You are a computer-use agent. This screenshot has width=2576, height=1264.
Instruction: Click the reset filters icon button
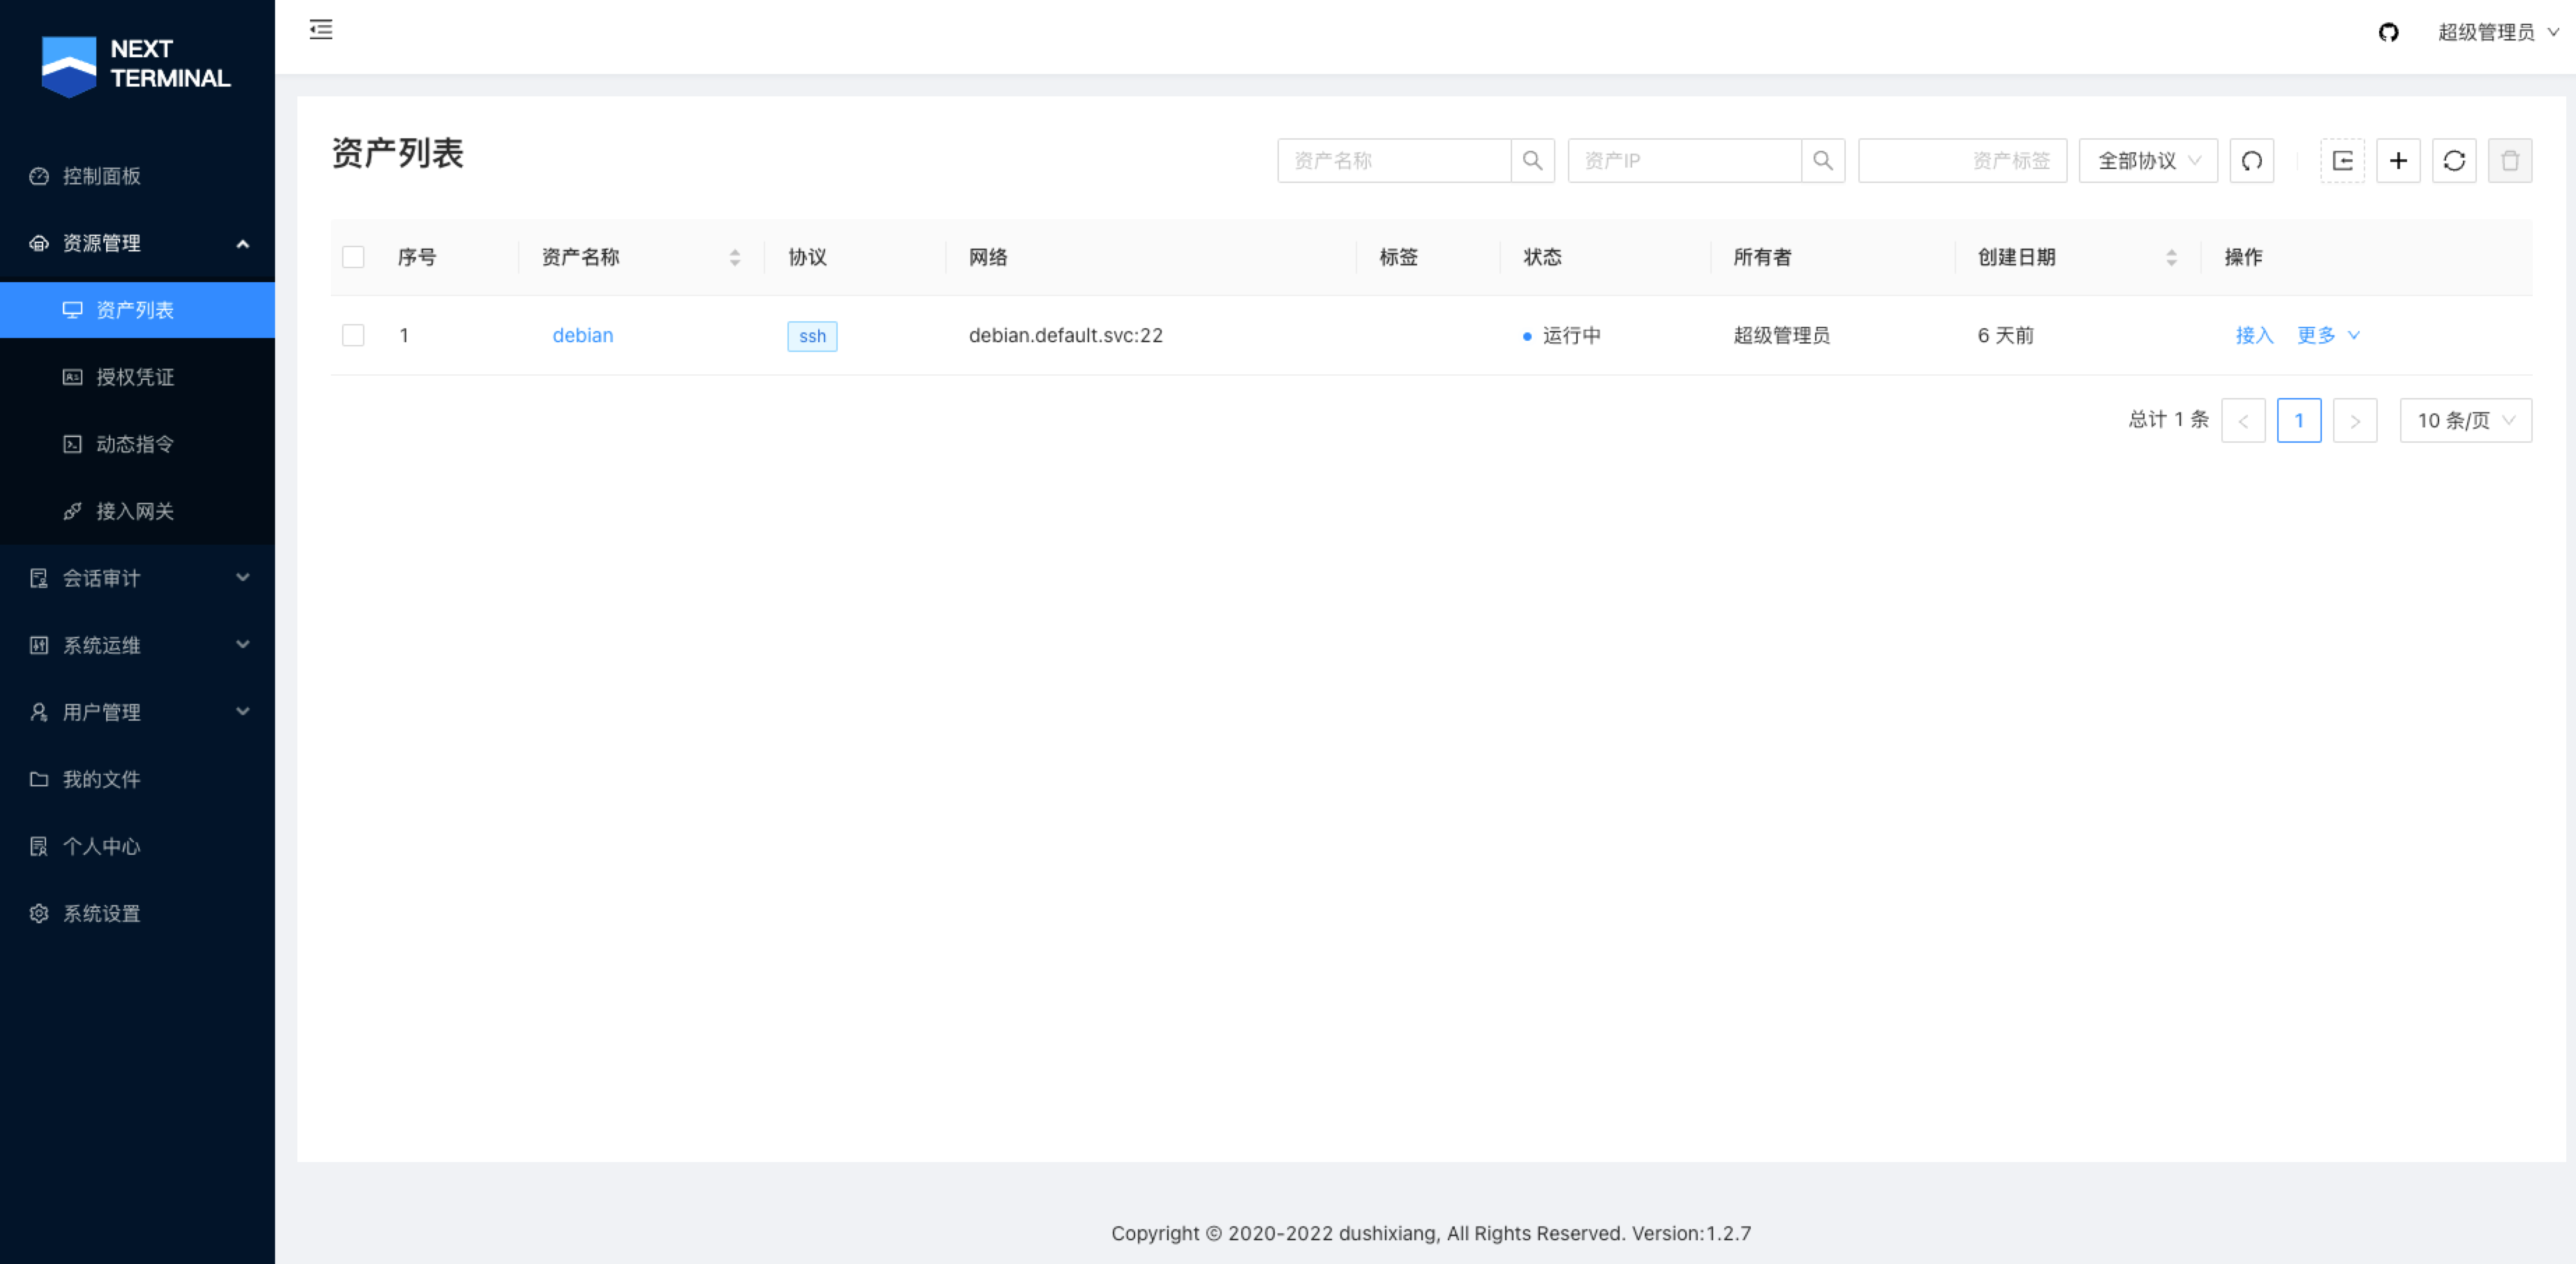(2251, 161)
